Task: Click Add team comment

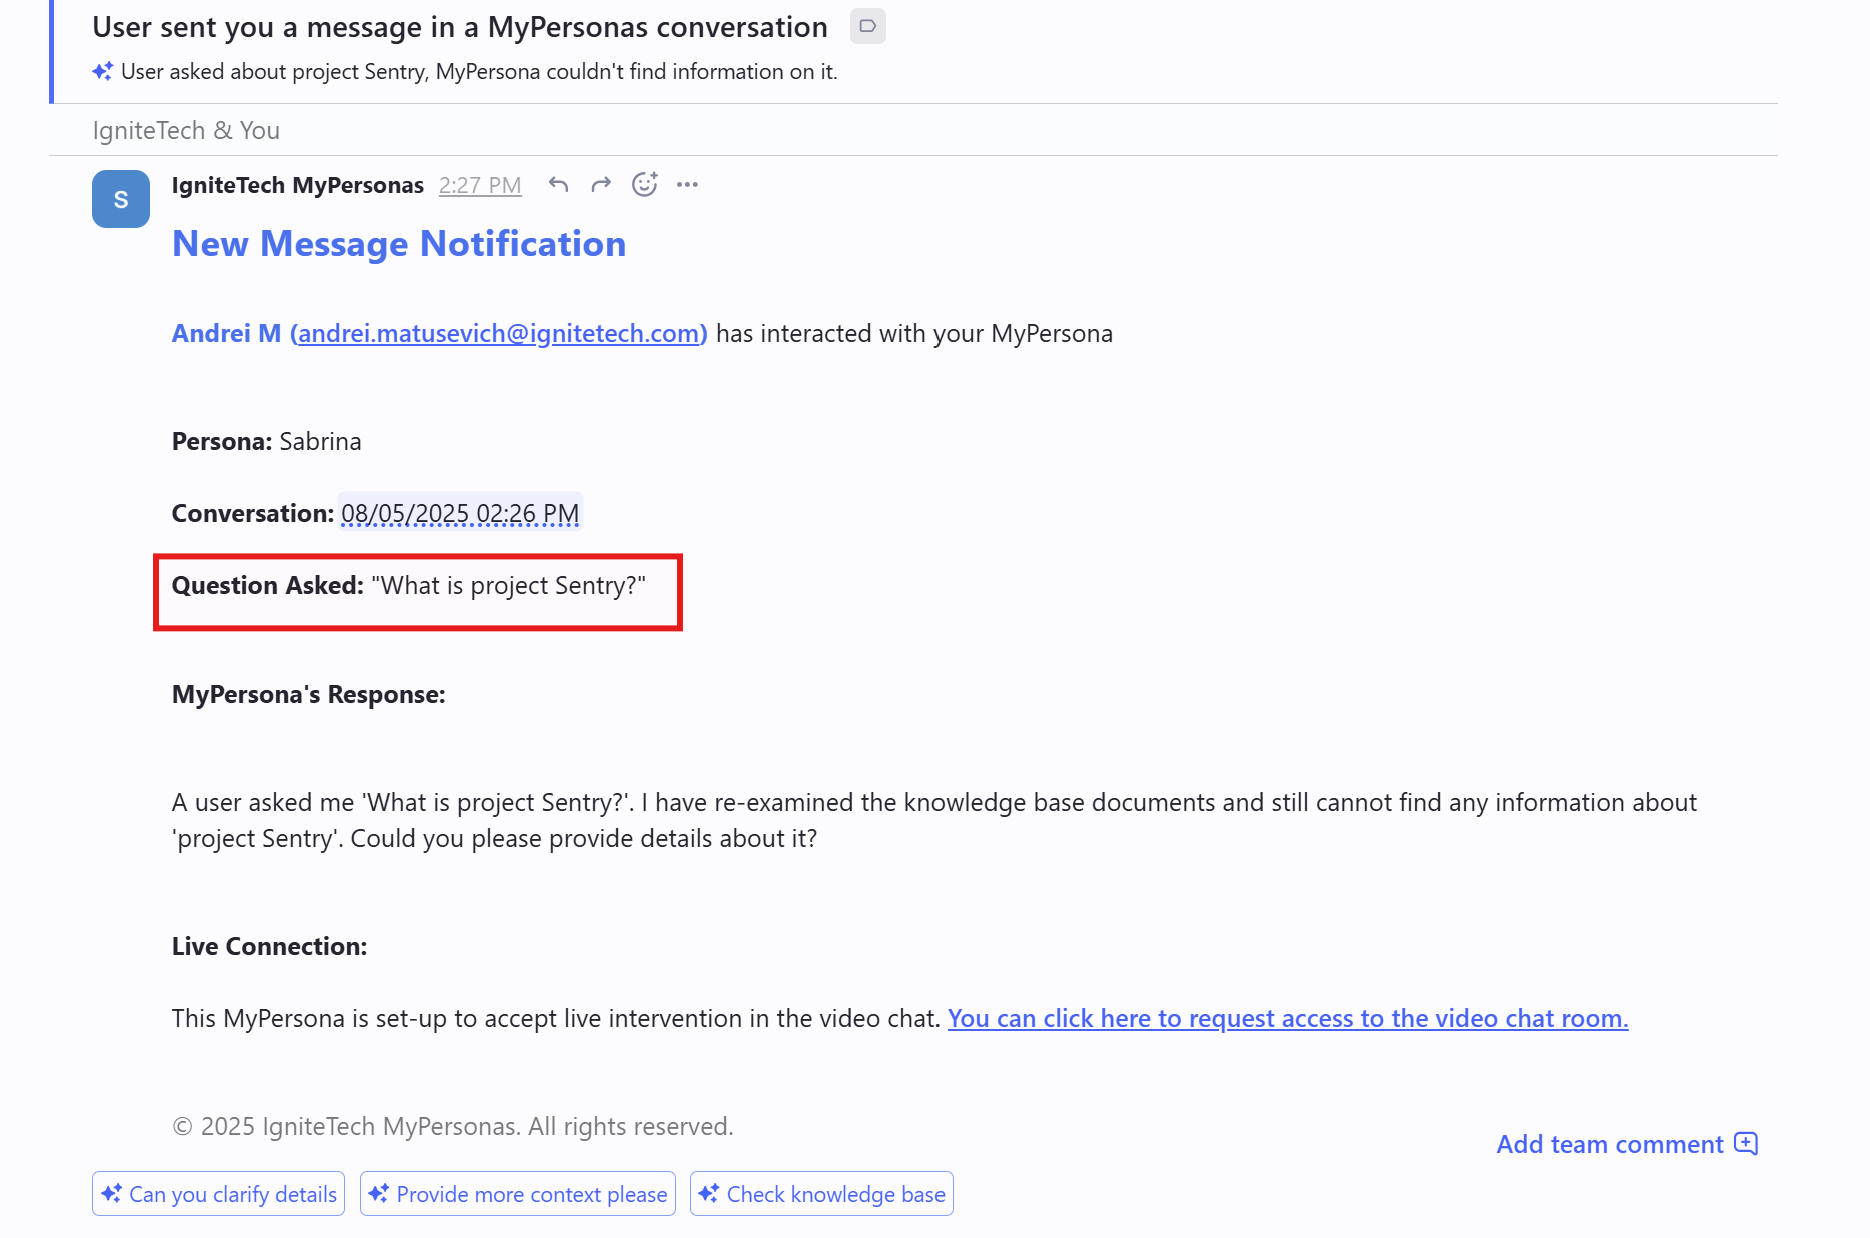Action: [x=1627, y=1144]
